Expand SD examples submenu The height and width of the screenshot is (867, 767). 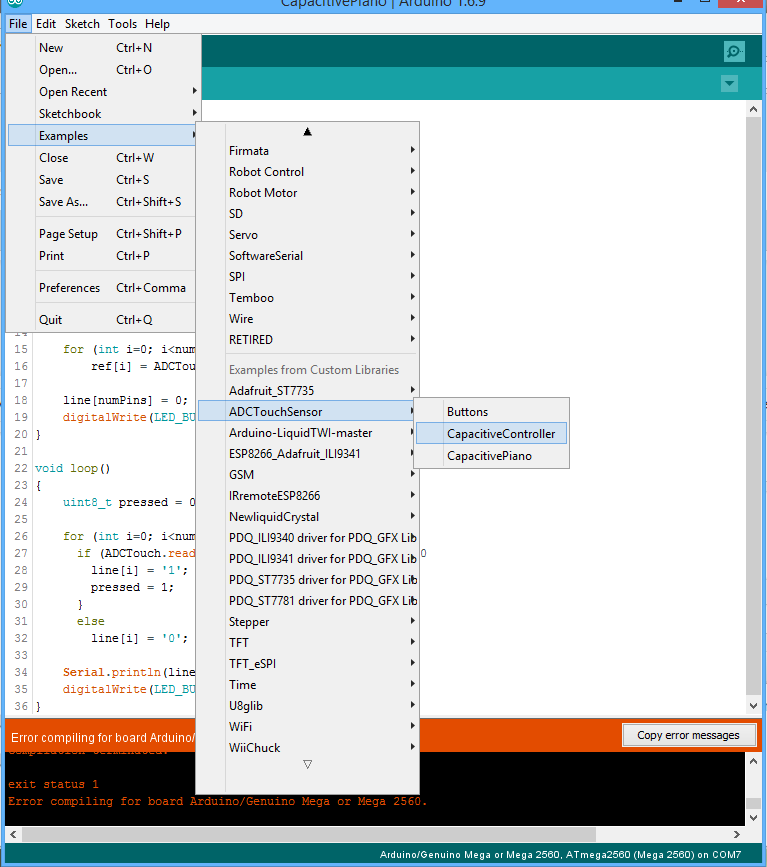pos(308,213)
